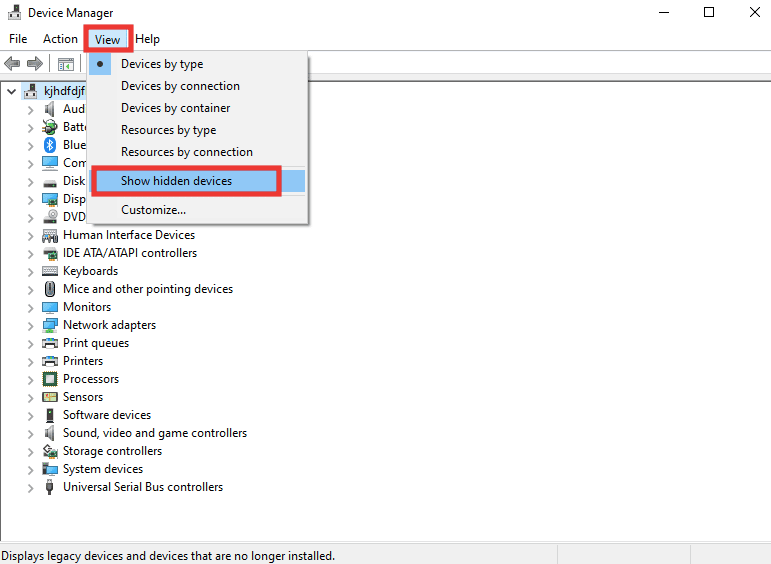Open the Help menu

point(148,39)
